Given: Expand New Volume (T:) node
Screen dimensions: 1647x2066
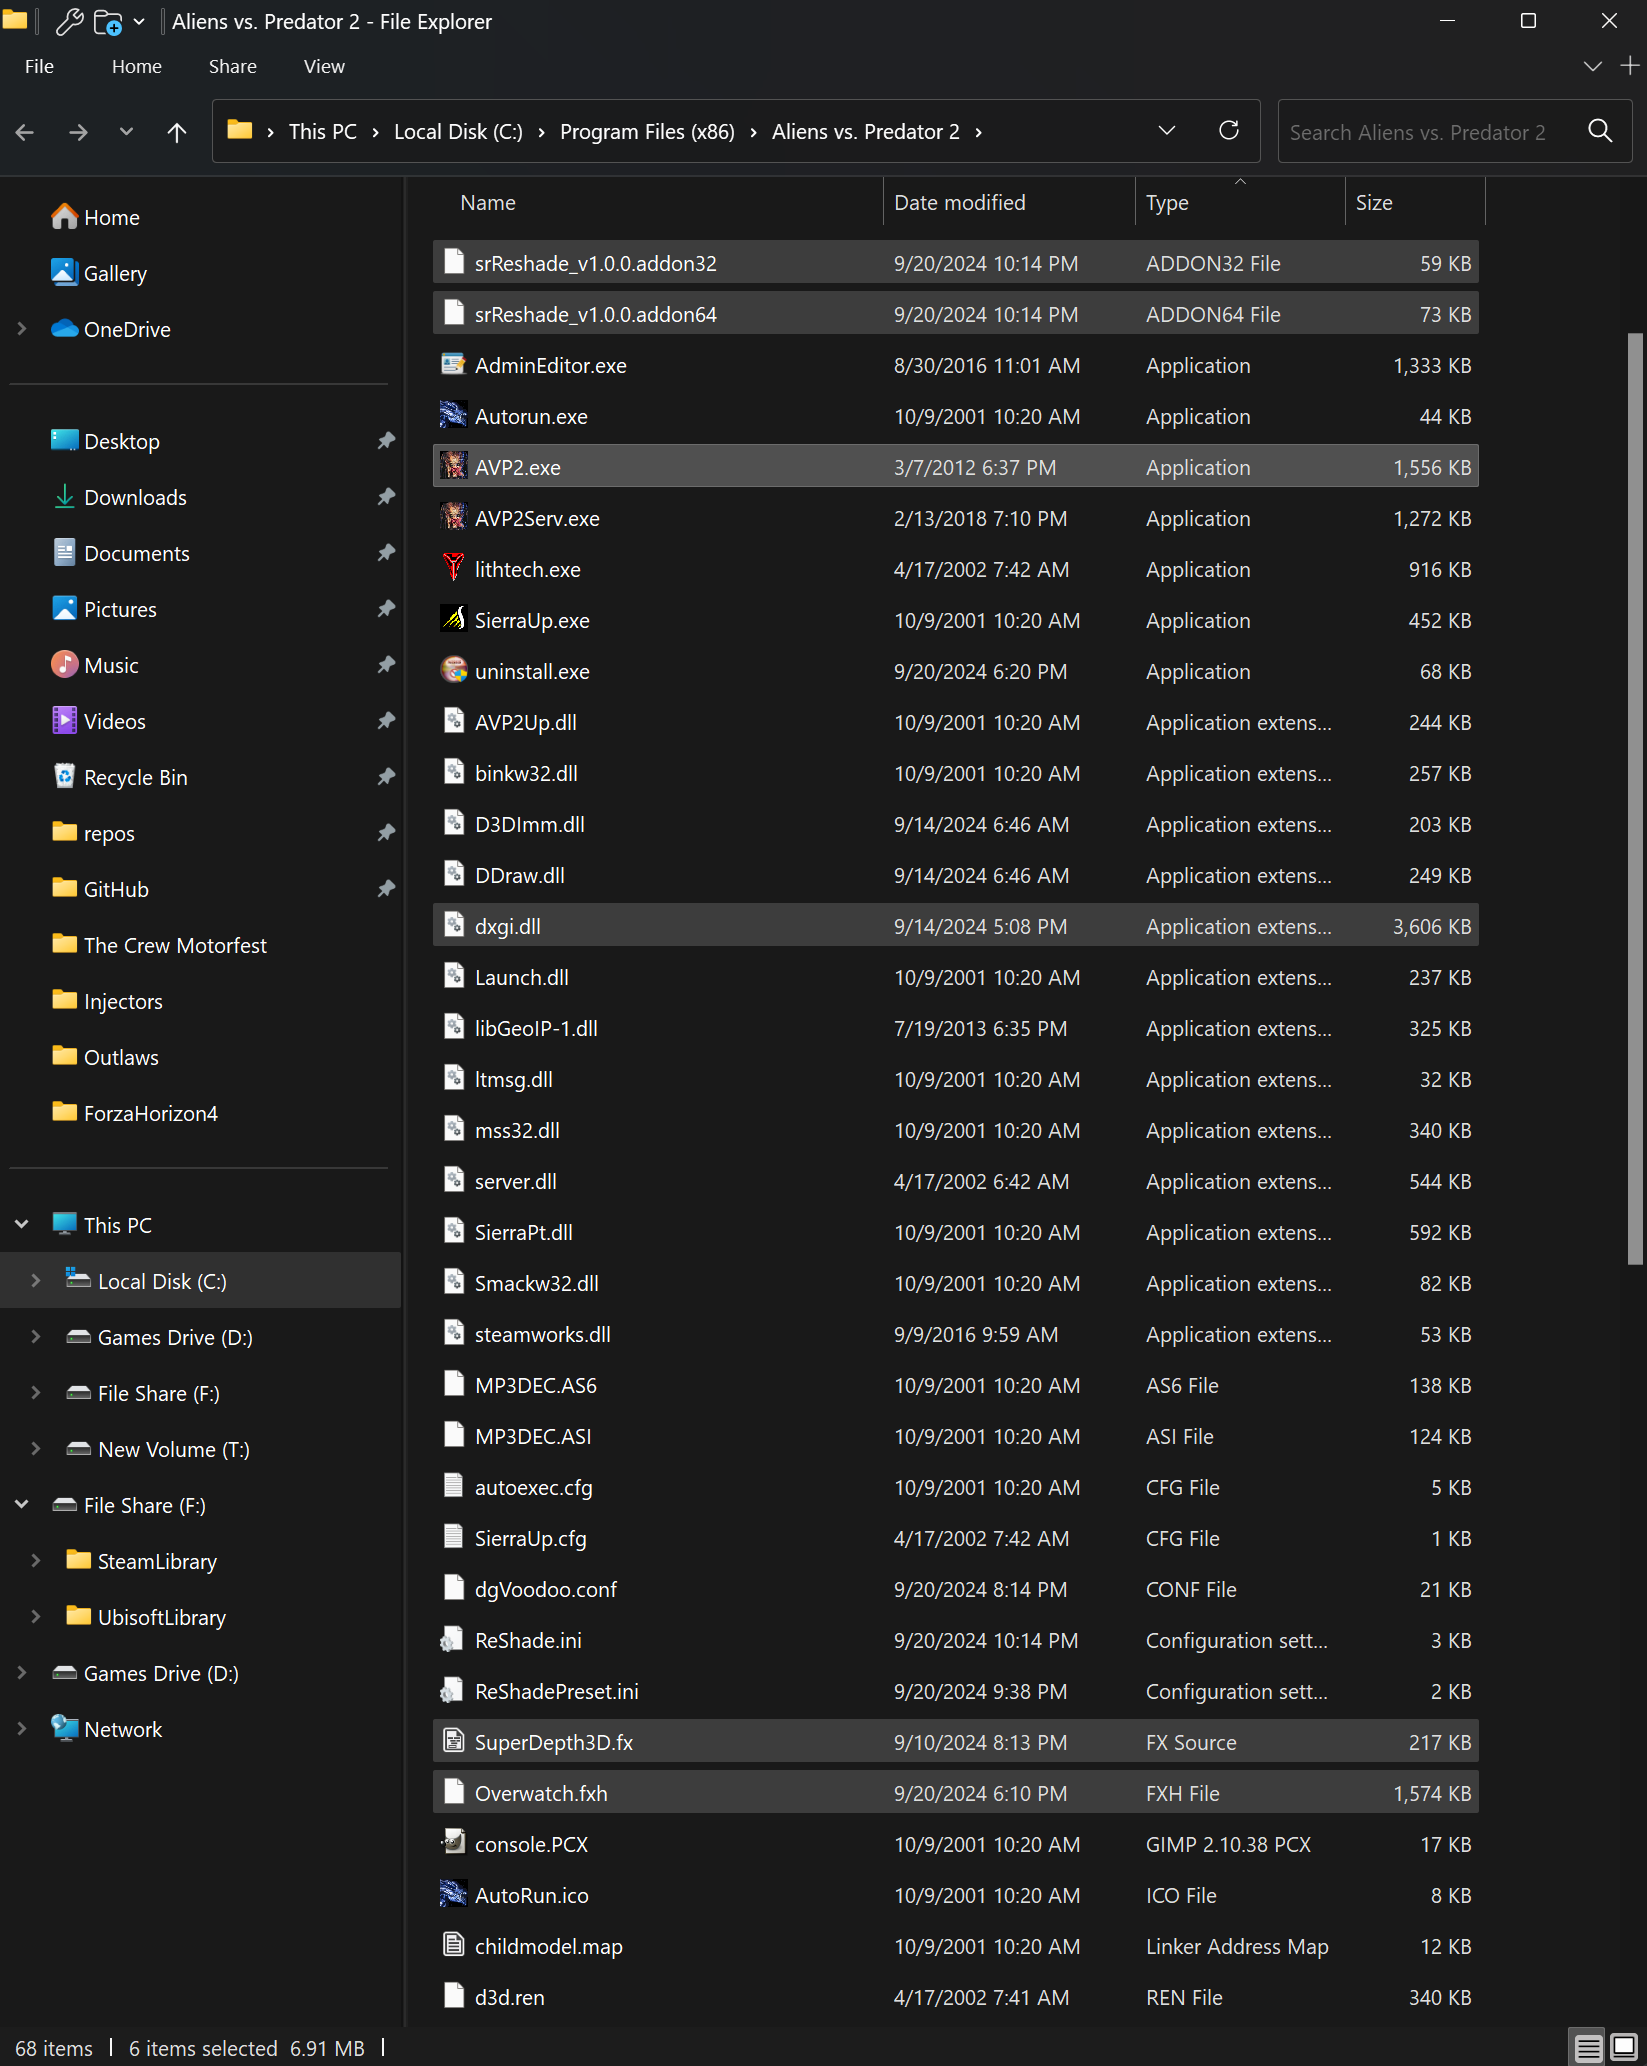Looking at the screenshot, I should click(x=36, y=1449).
